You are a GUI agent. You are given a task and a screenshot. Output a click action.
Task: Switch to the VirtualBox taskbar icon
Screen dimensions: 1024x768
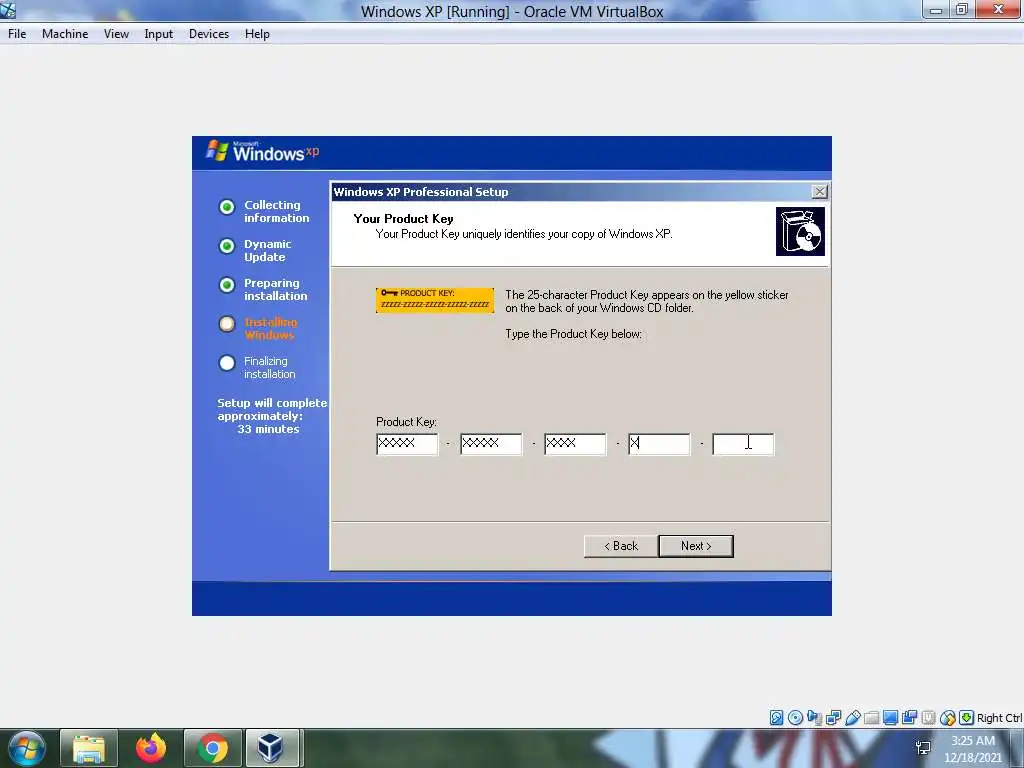[x=272, y=748]
